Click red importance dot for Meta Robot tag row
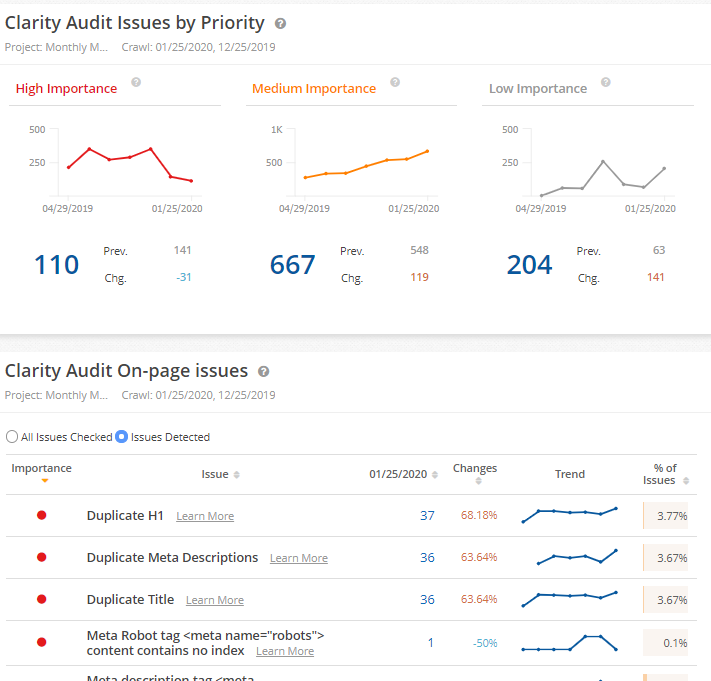711x681 pixels. (42, 642)
